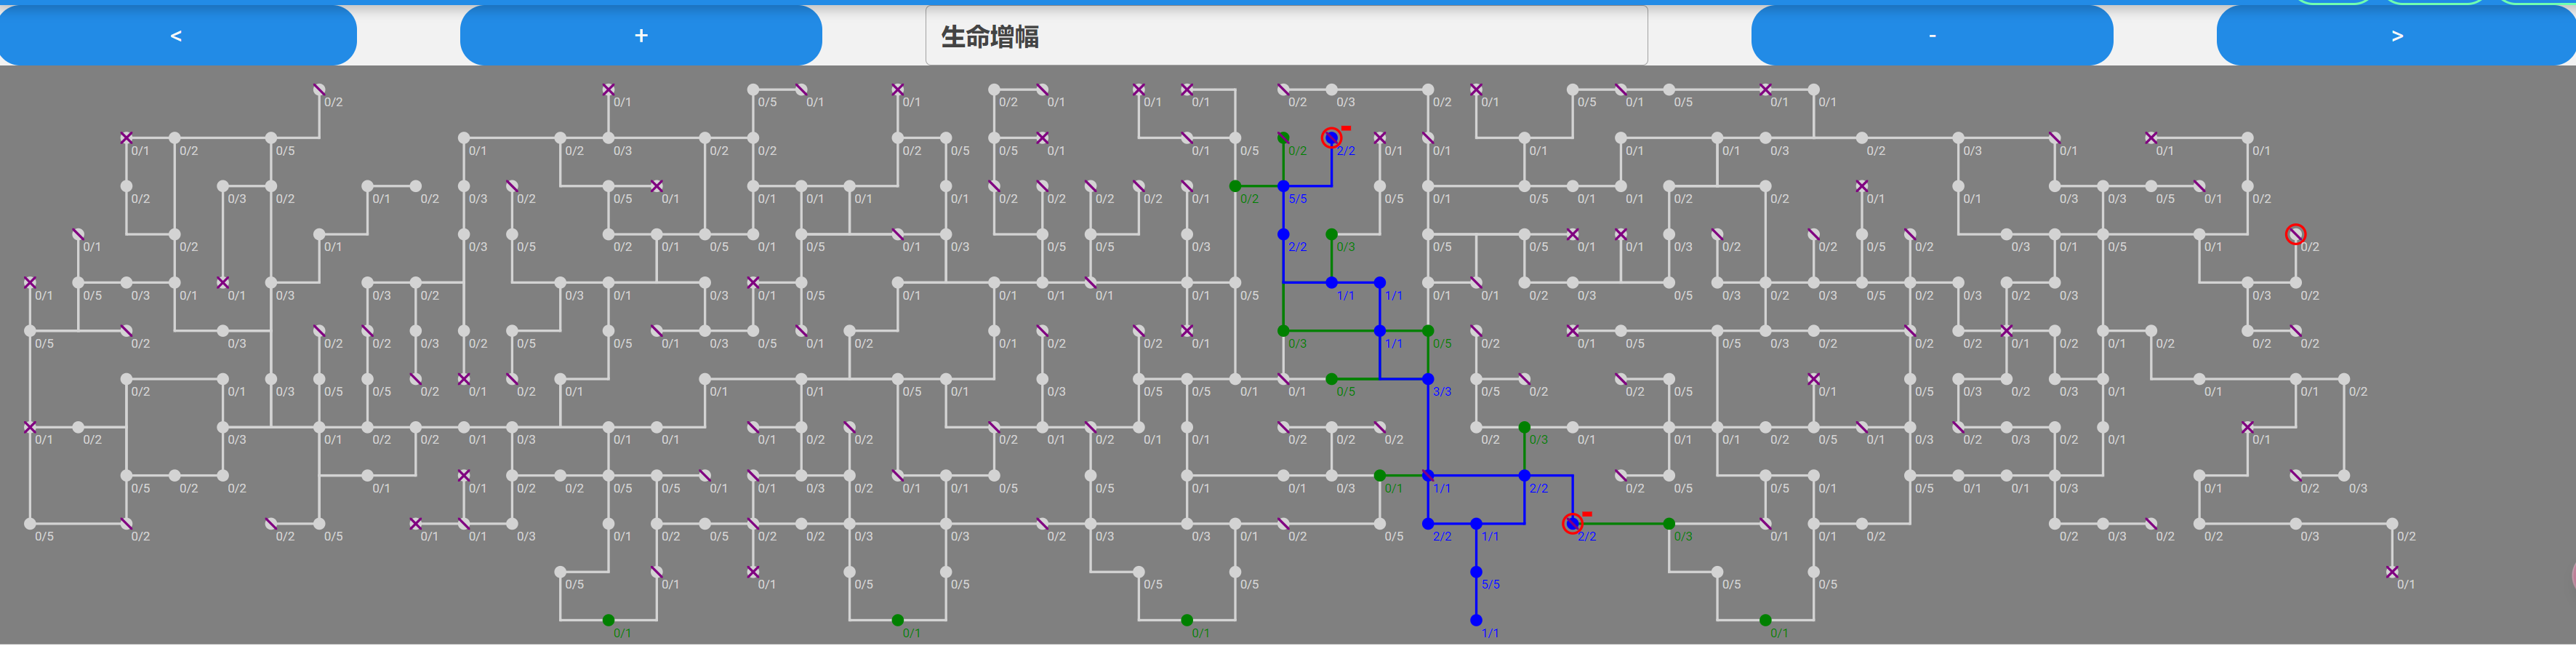This screenshot has height=646, width=2576.
Task: Select the lower blue 5/5 node
Action: tap(1476, 572)
